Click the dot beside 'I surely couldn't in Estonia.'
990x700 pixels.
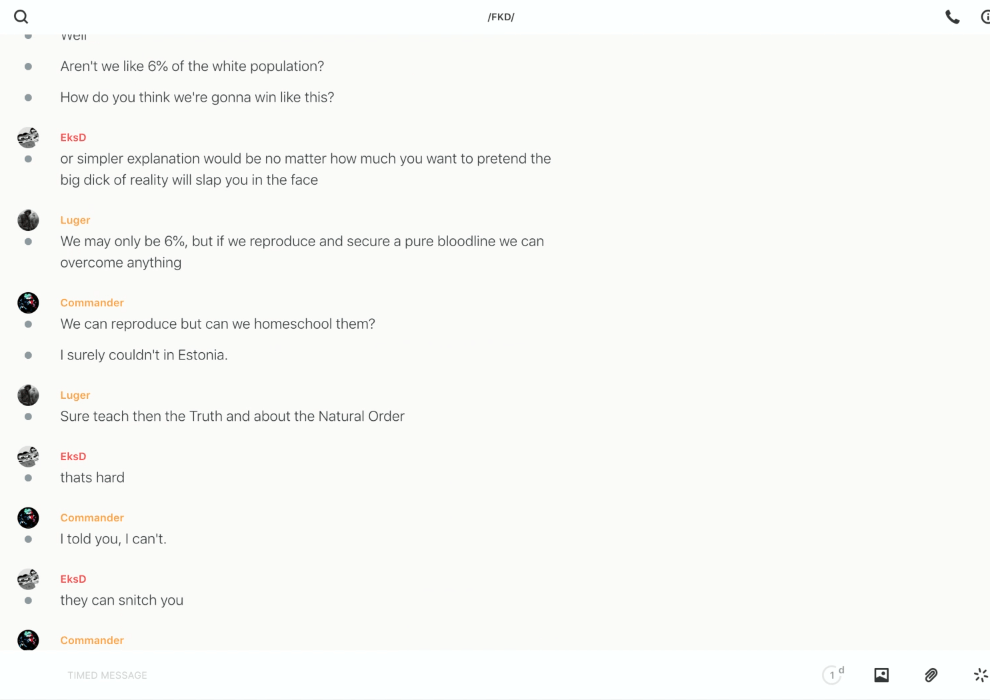tap(28, 355)
